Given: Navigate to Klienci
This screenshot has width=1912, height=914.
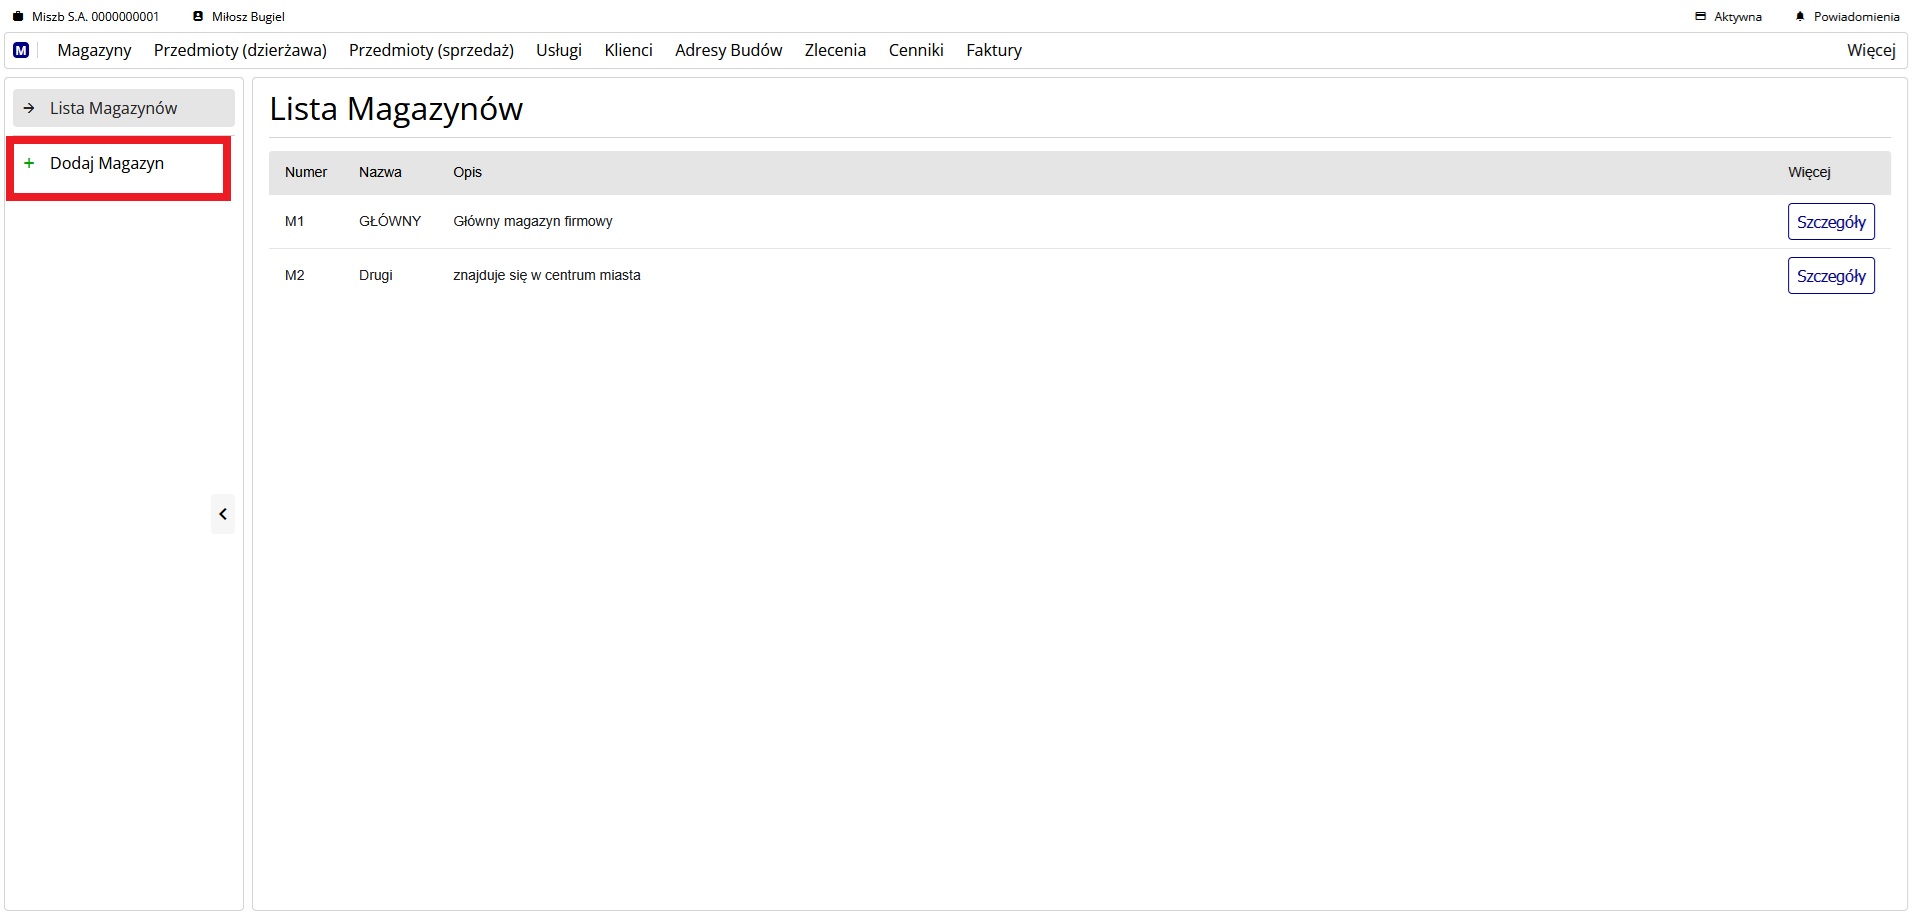Looking at the screenshot, I should 628,50.
